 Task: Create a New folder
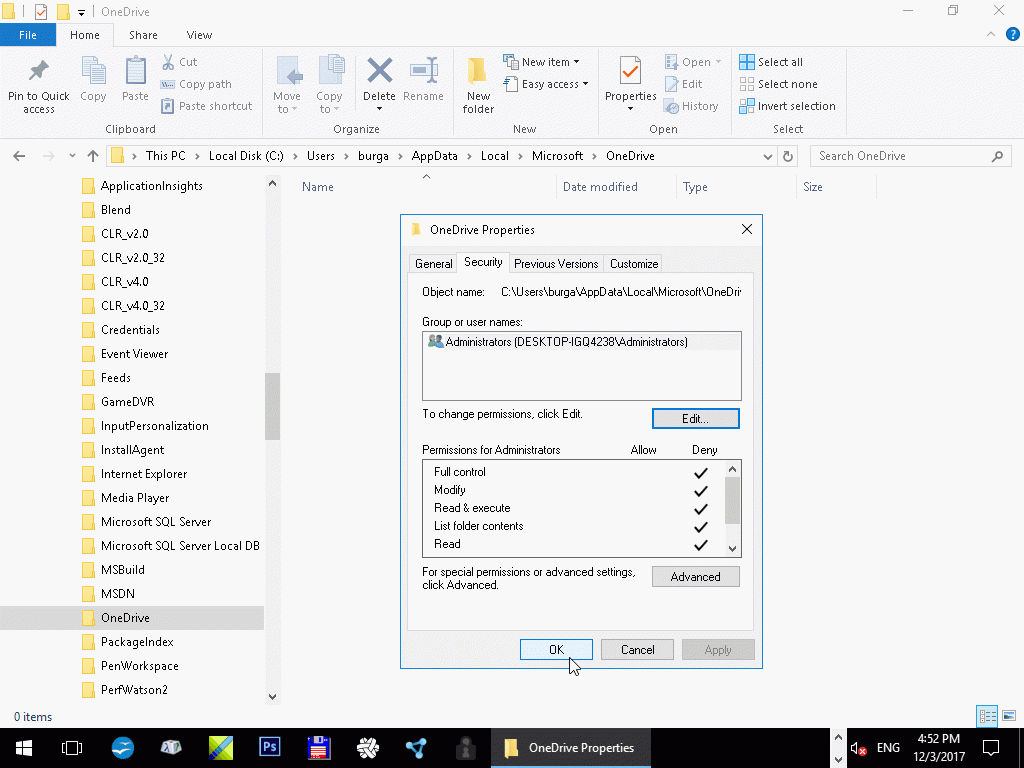[478, 85]
